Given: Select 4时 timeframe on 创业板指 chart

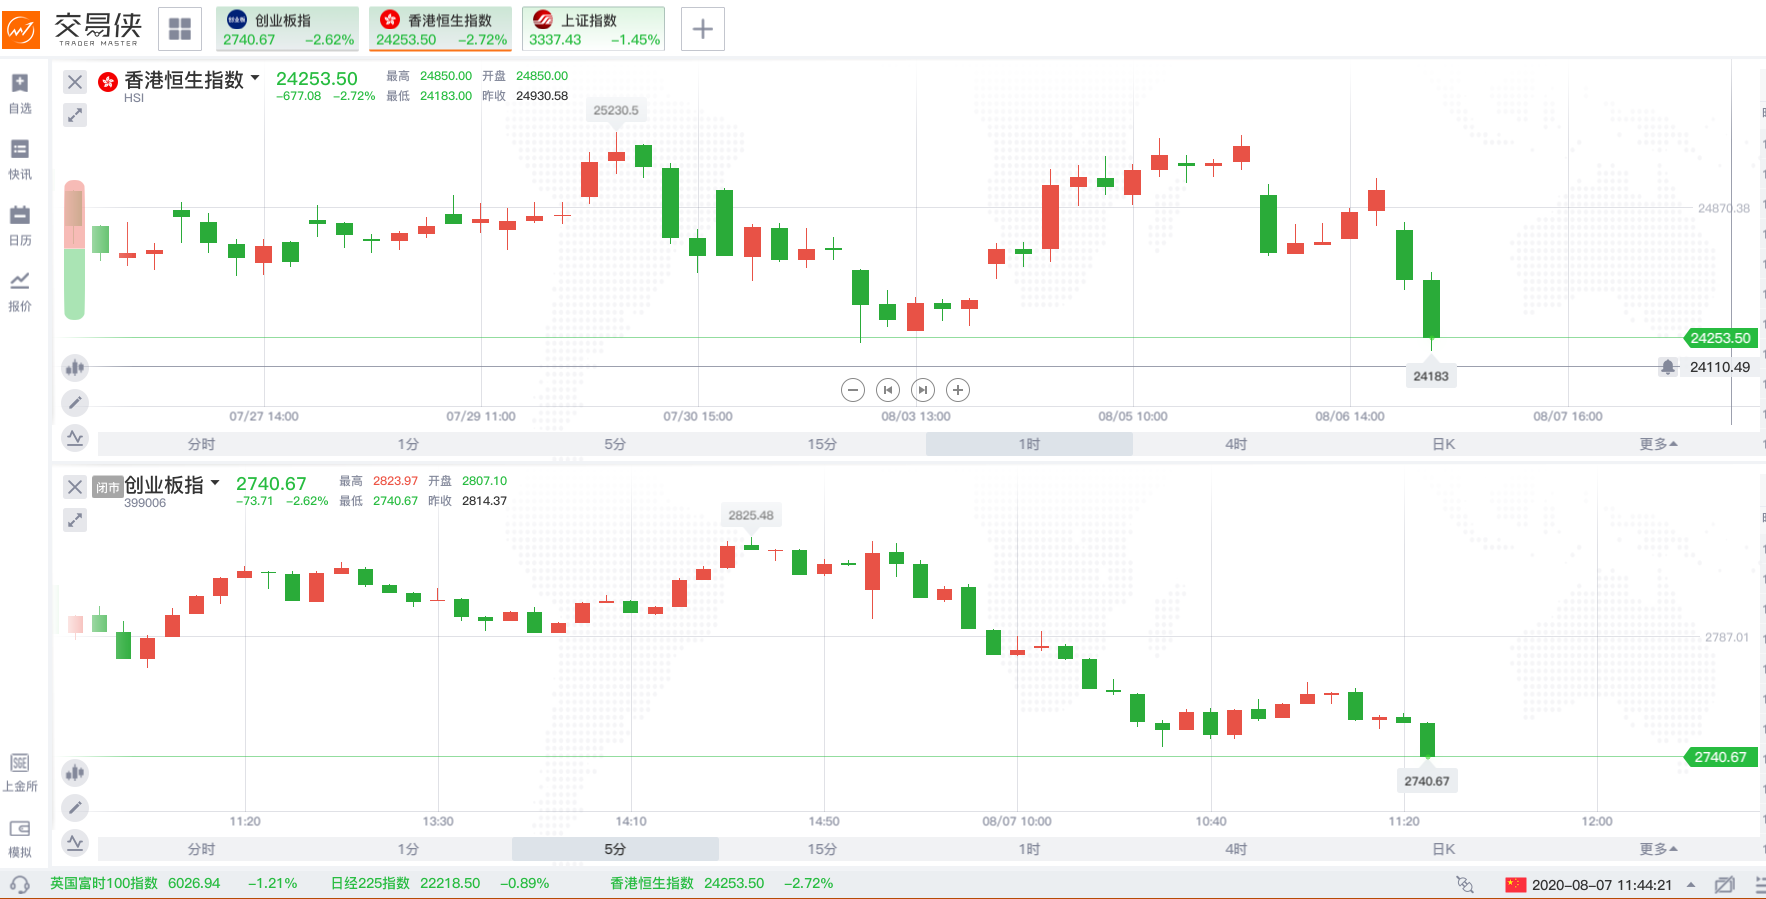Looking at the screenshot, I should point(1236,849).
